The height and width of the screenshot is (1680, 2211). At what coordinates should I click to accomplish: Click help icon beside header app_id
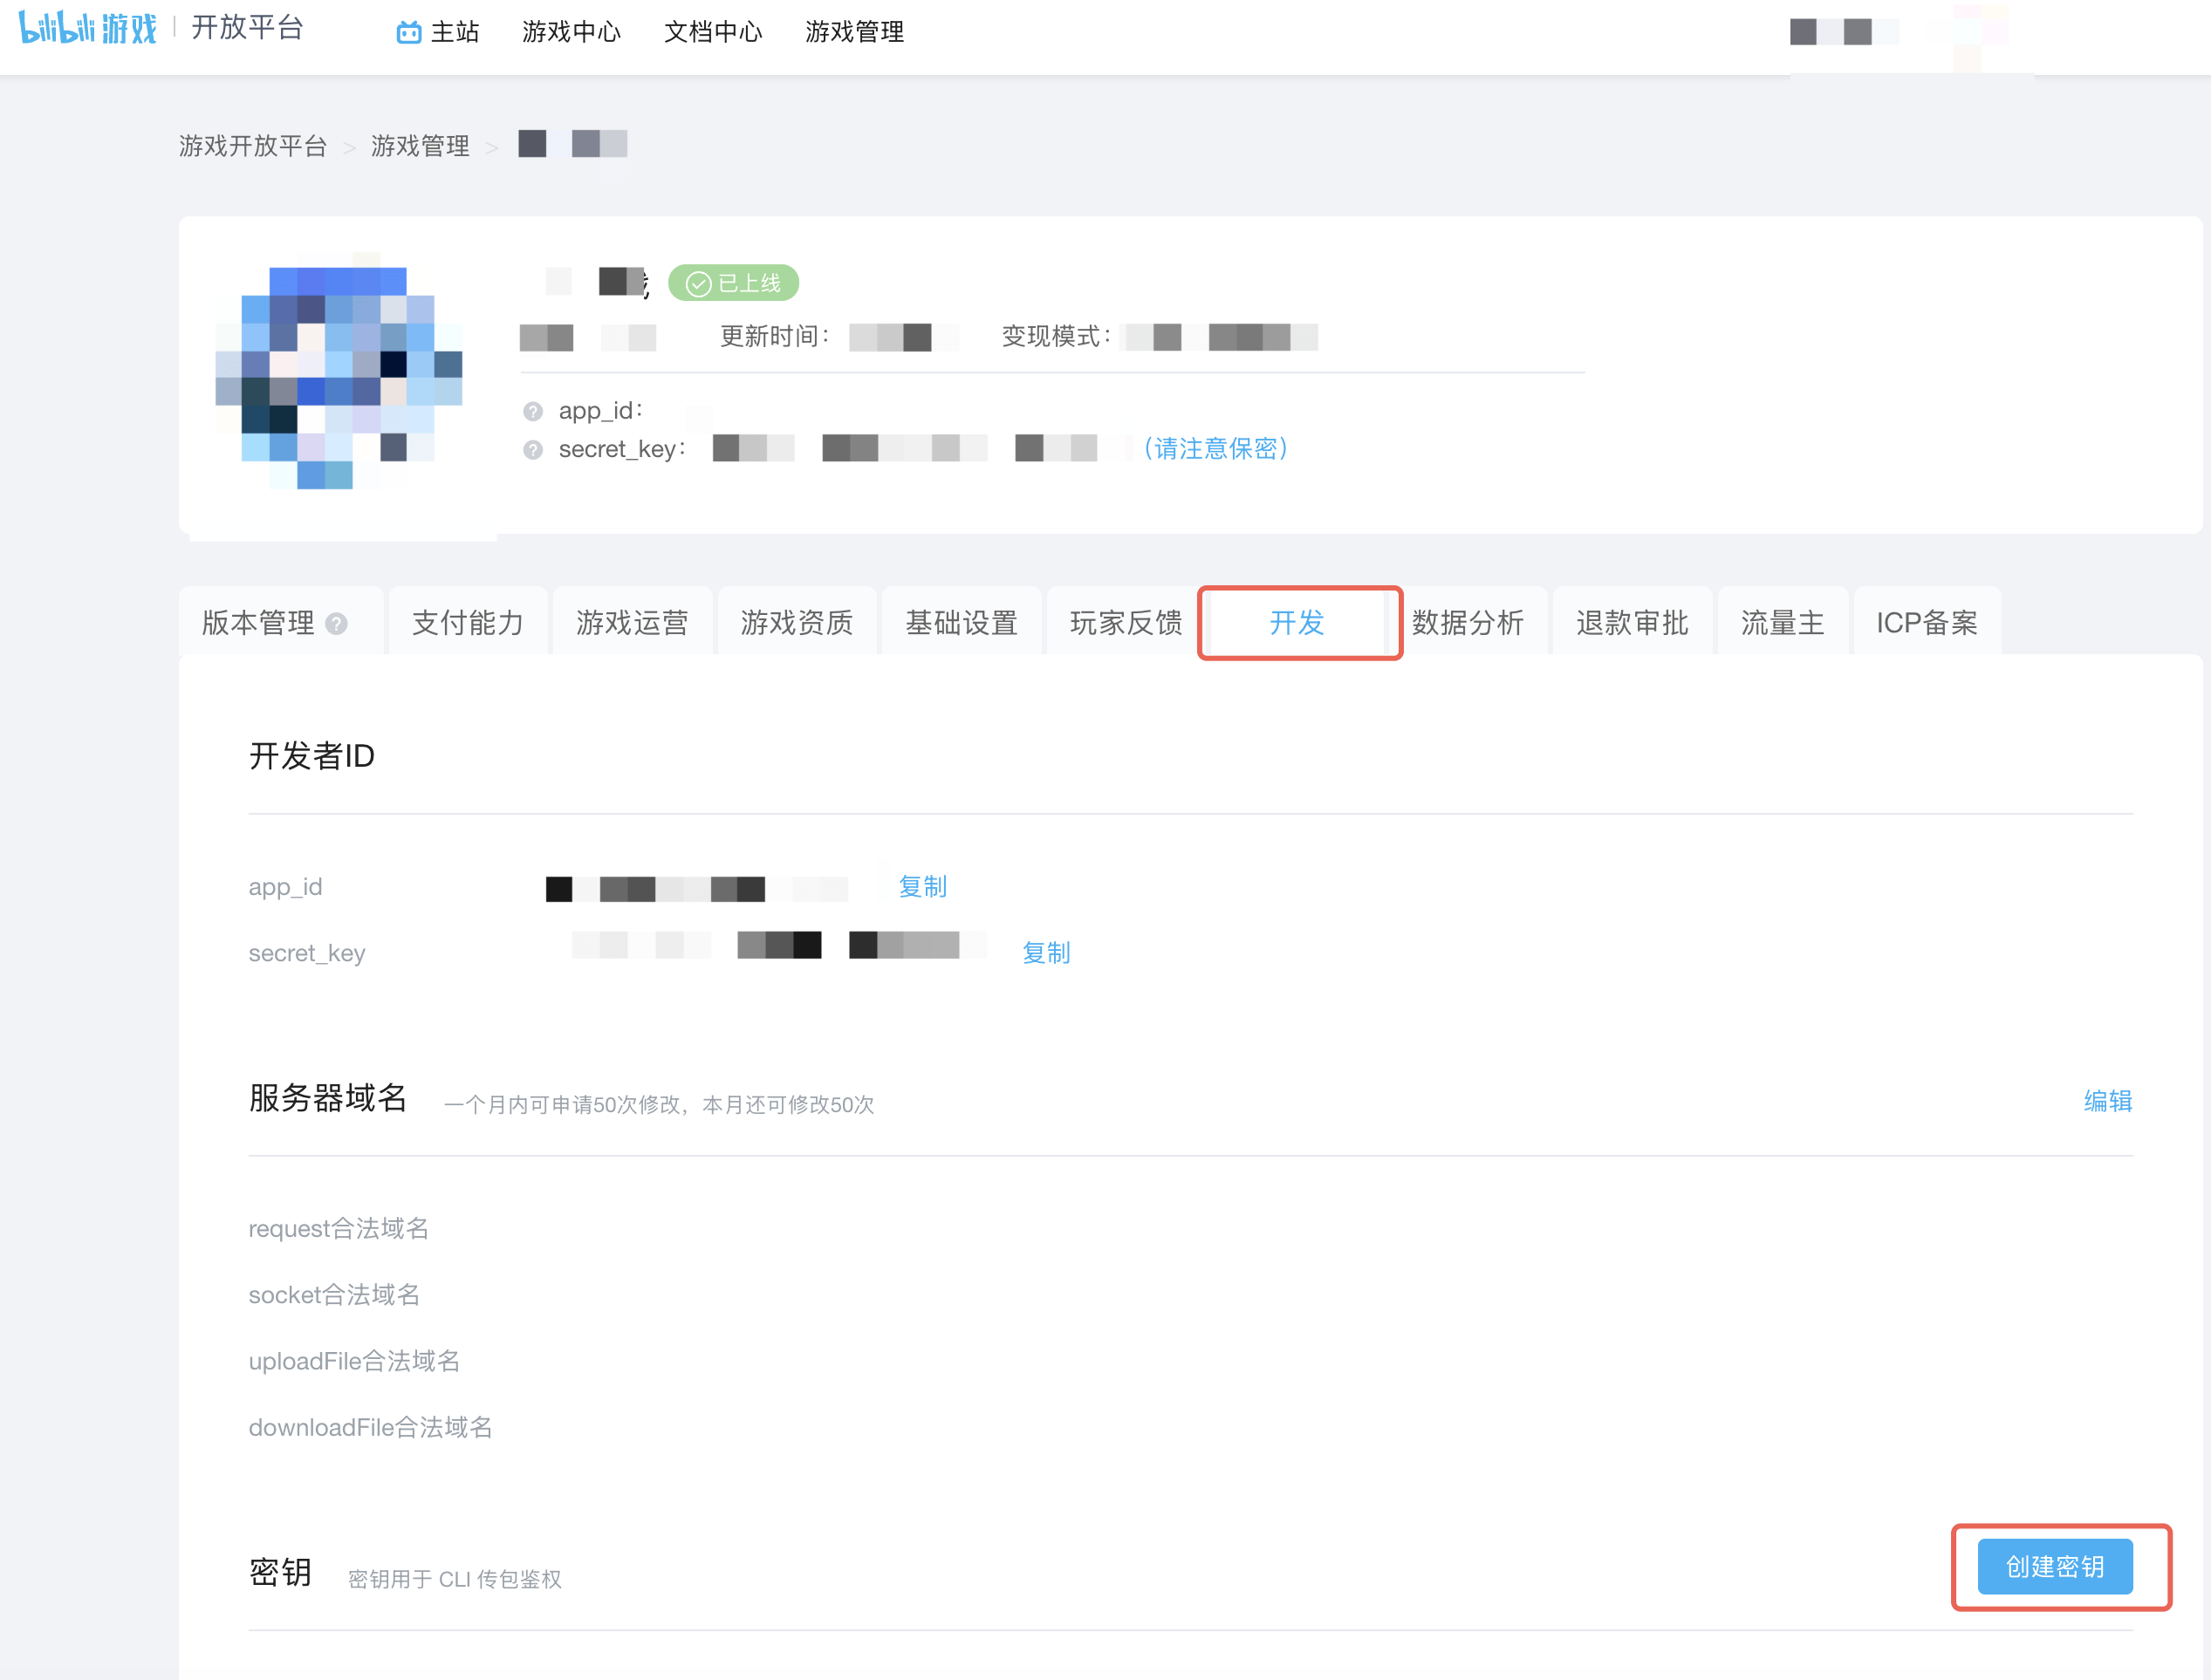[533, 411]
